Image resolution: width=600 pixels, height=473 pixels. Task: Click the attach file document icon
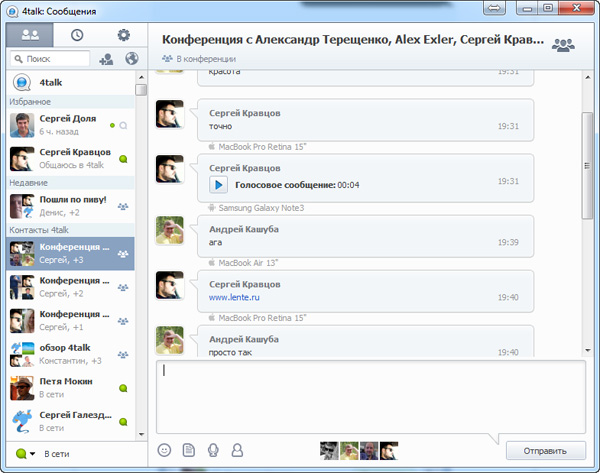[x=189, y=450]
